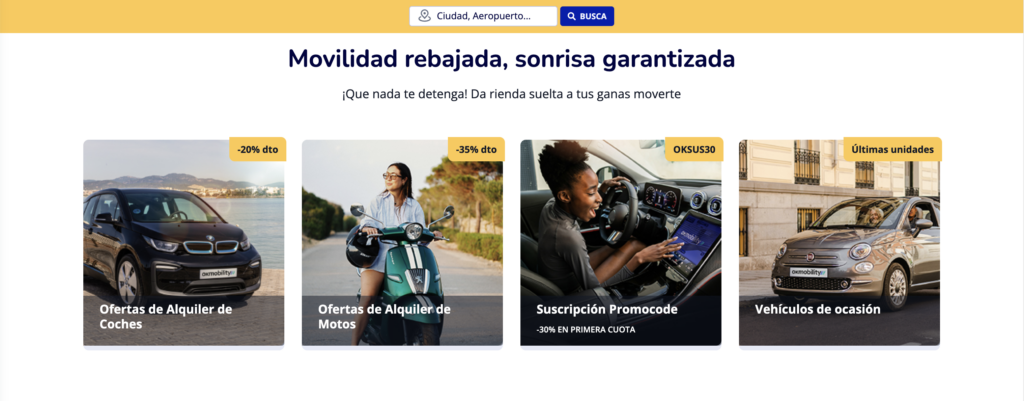Open the -35% dto discount badge
The width and height of the screenshot is (1024, 401).
[476, 149]
